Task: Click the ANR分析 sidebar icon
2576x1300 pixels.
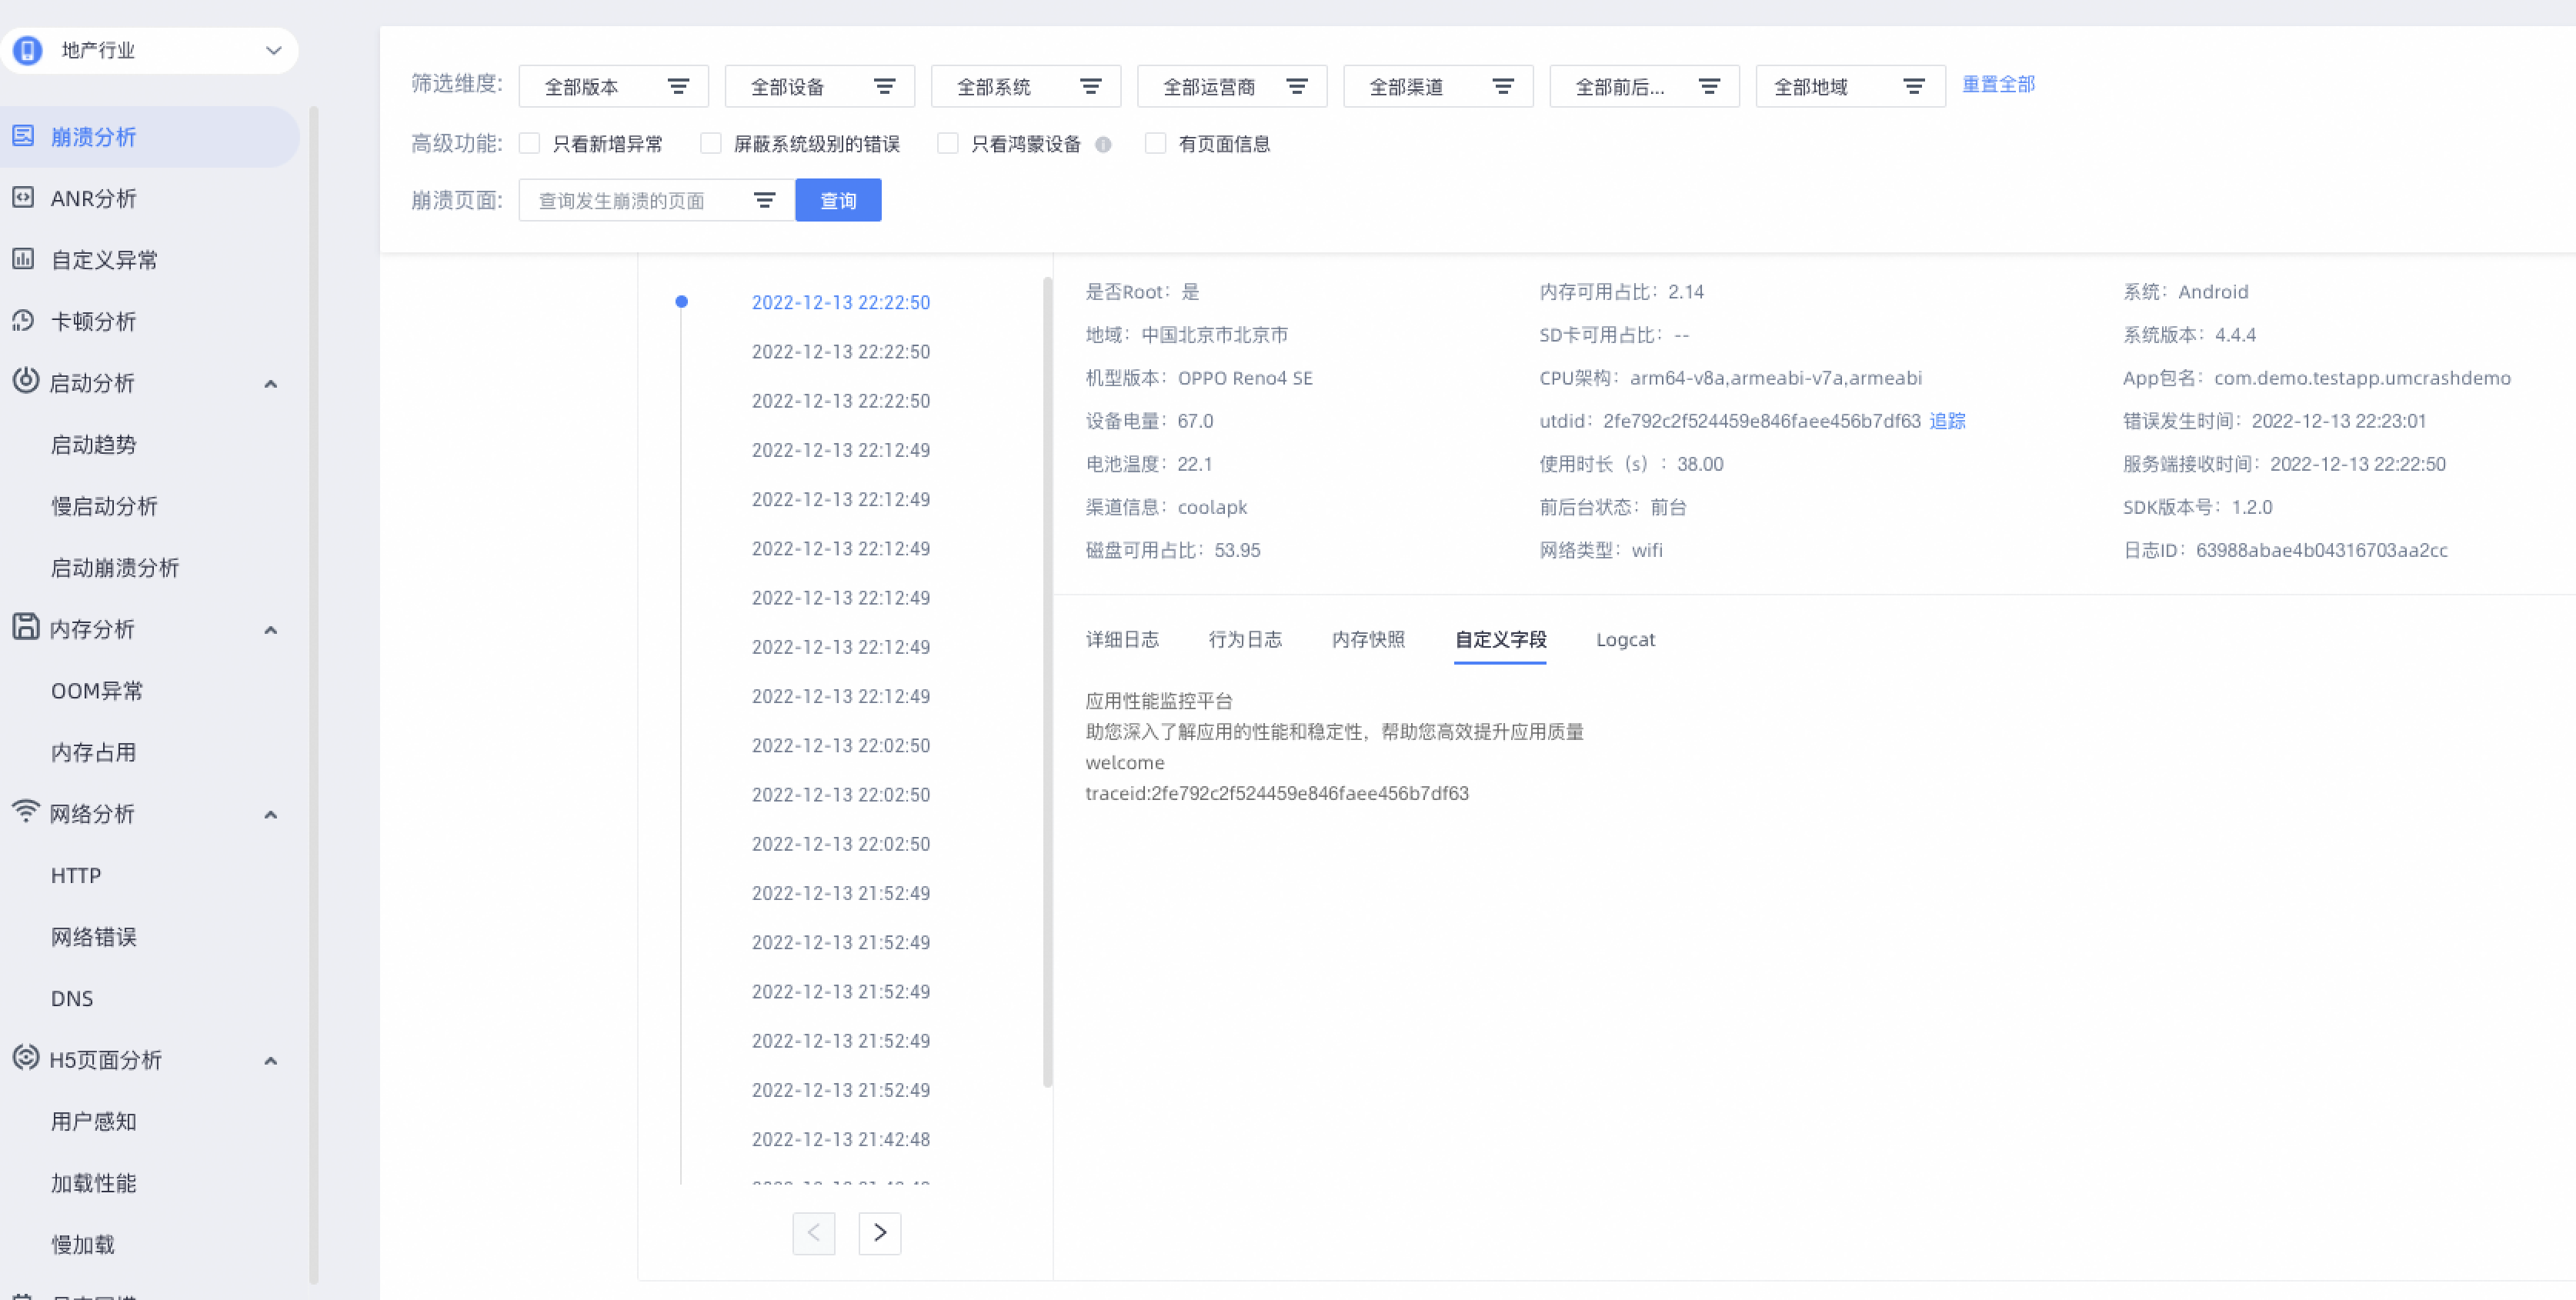Action: point(23,197)
